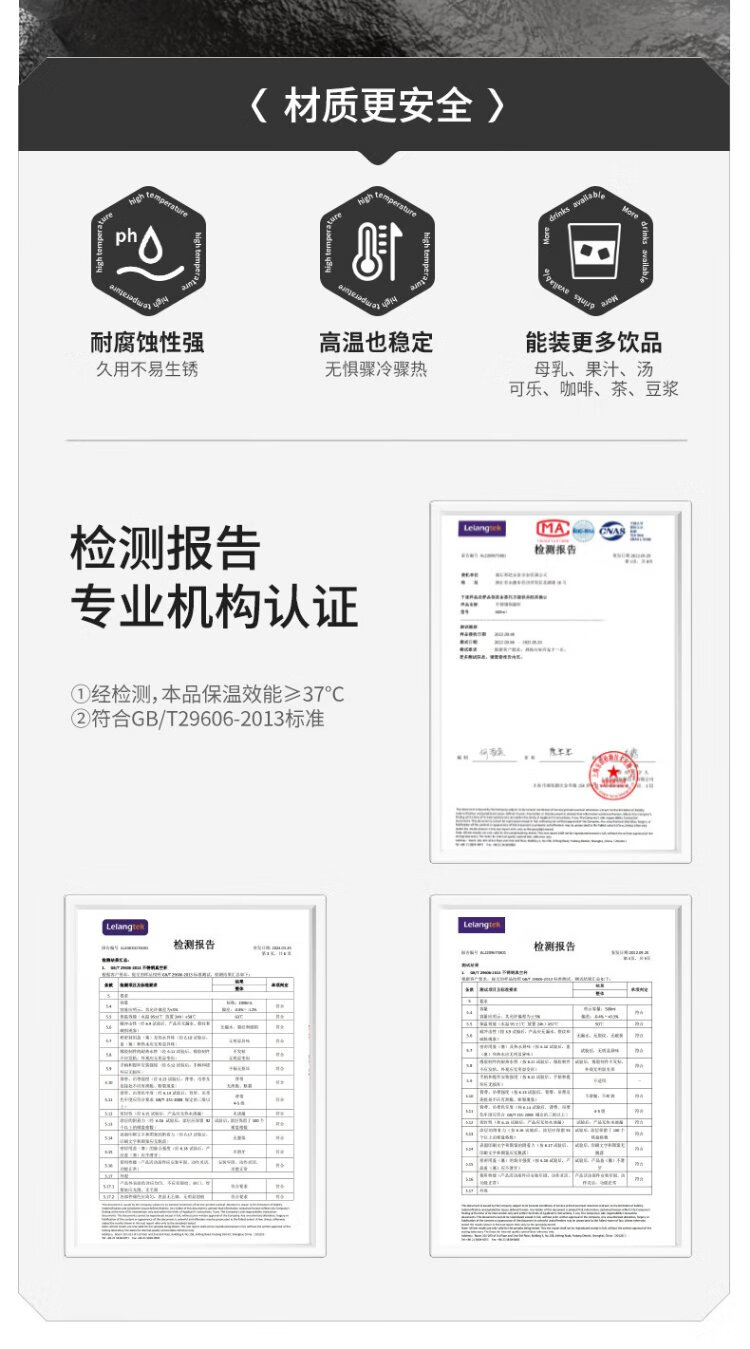Click the drink glass hexagon icon
The image size is (750, 1349).
(x=594, y=250)
